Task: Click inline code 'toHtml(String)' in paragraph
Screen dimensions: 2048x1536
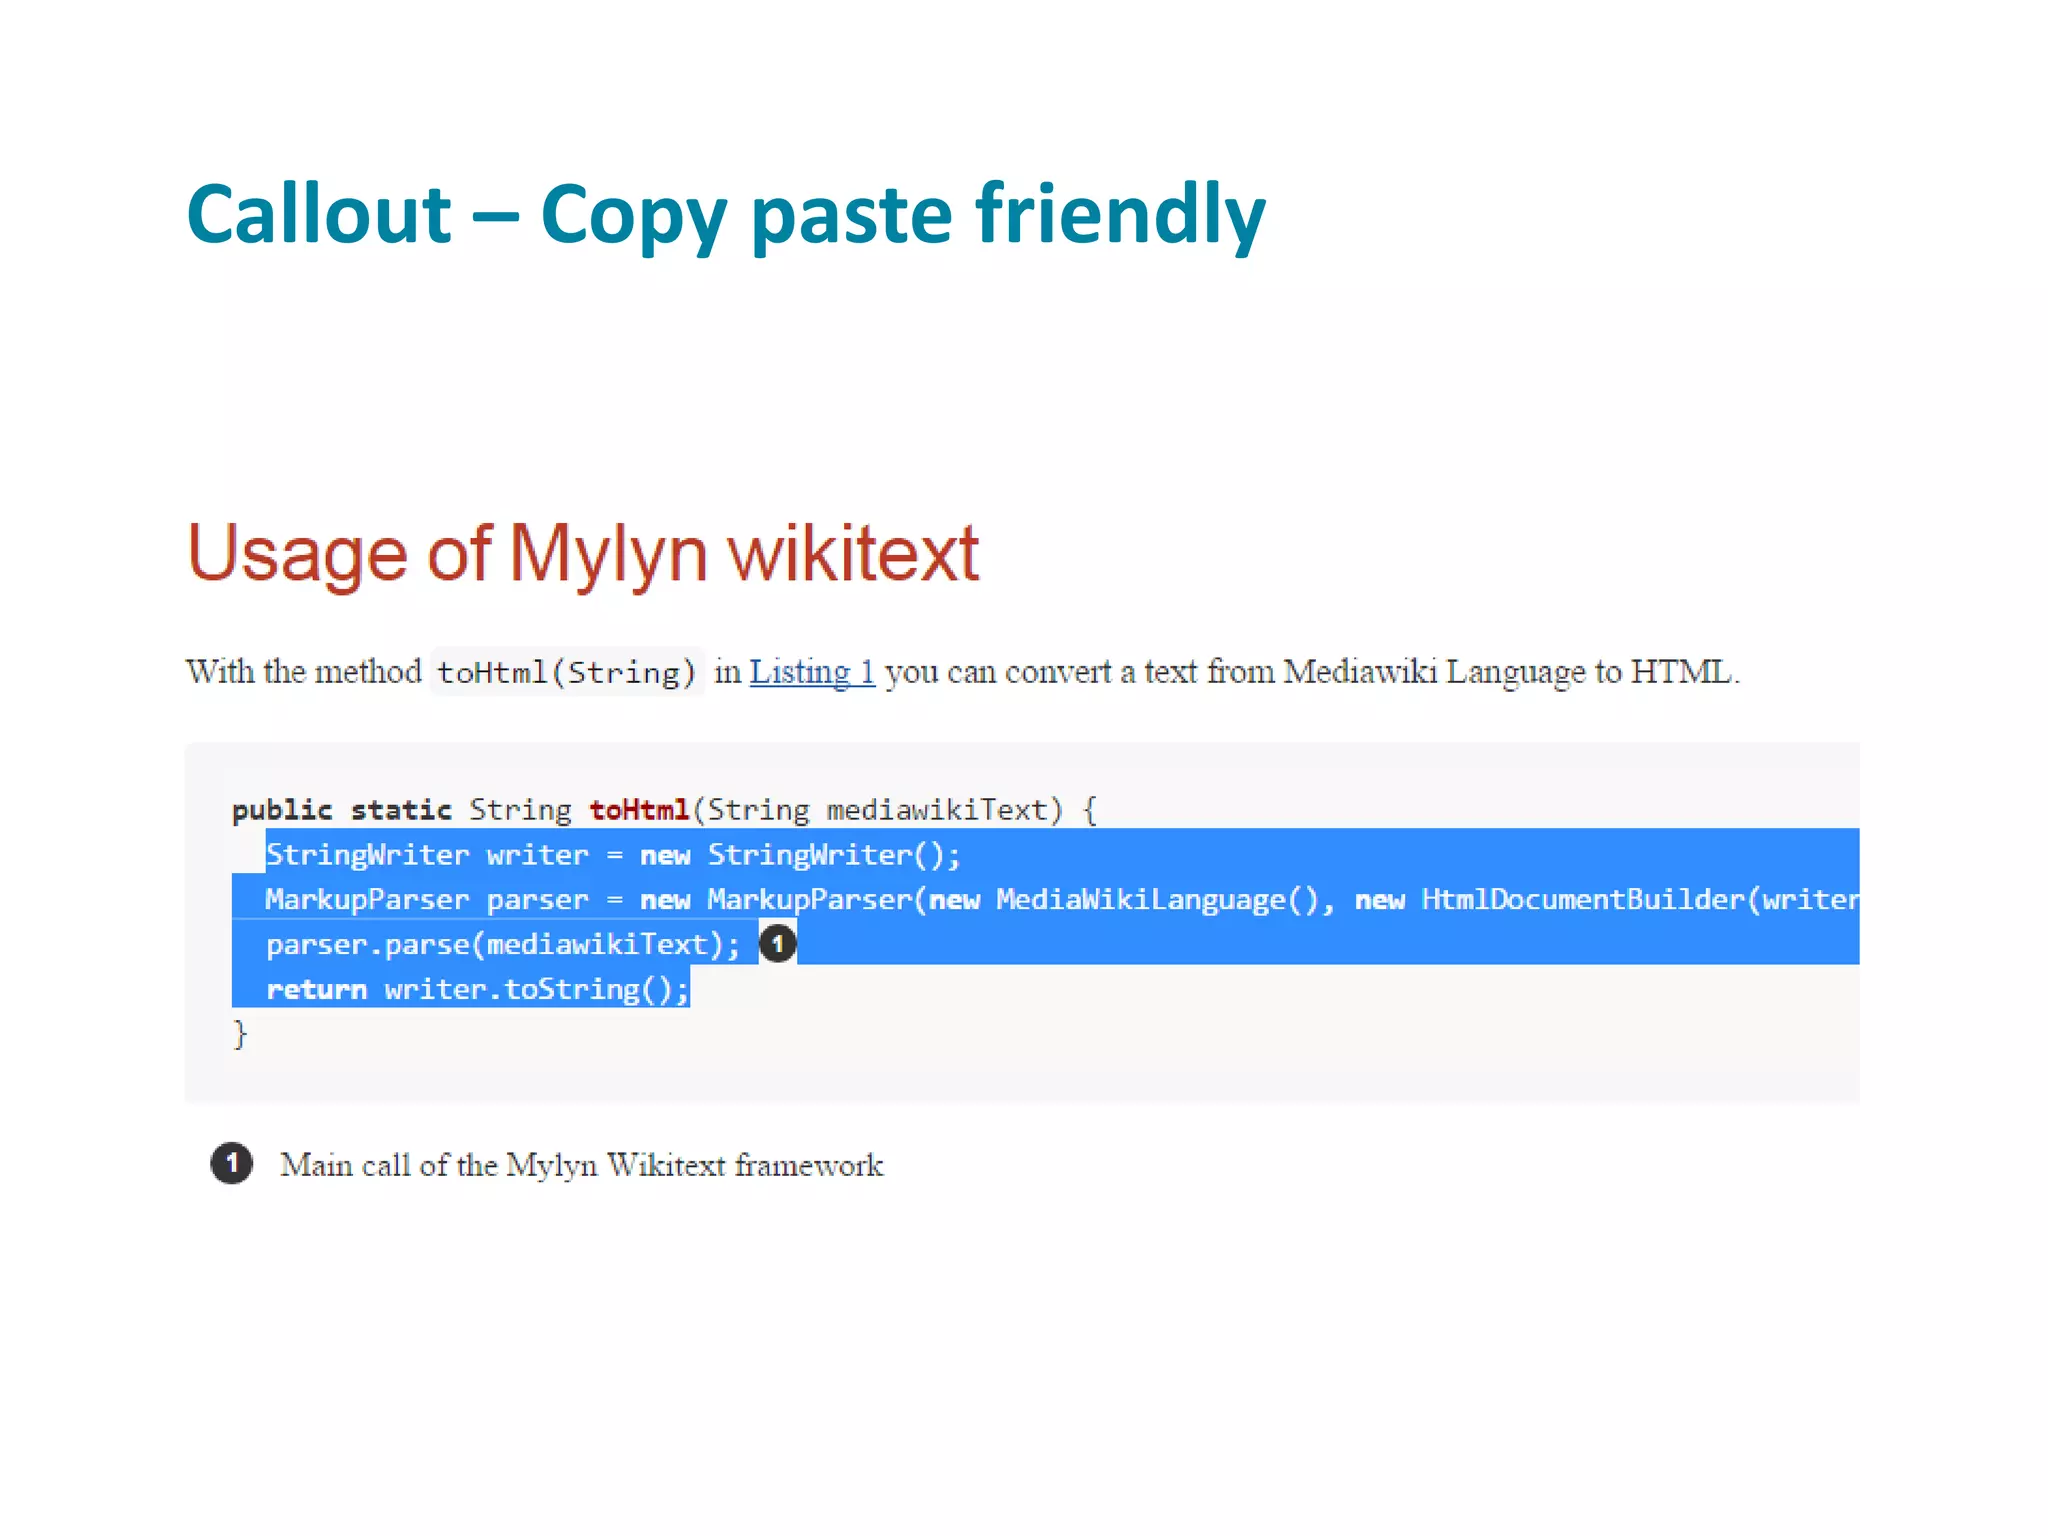Action: click(x=567, y=672)
